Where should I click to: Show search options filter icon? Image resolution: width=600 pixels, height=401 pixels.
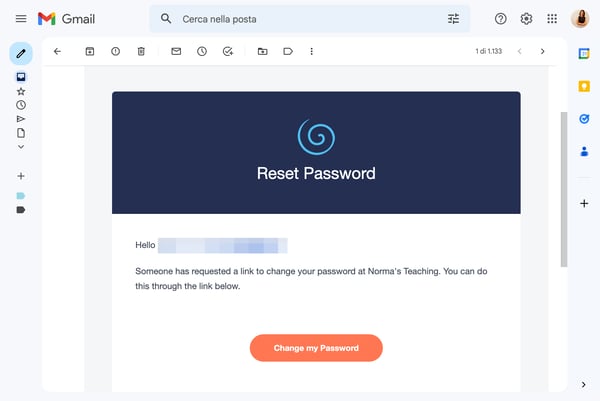click(x=453, y=19)
